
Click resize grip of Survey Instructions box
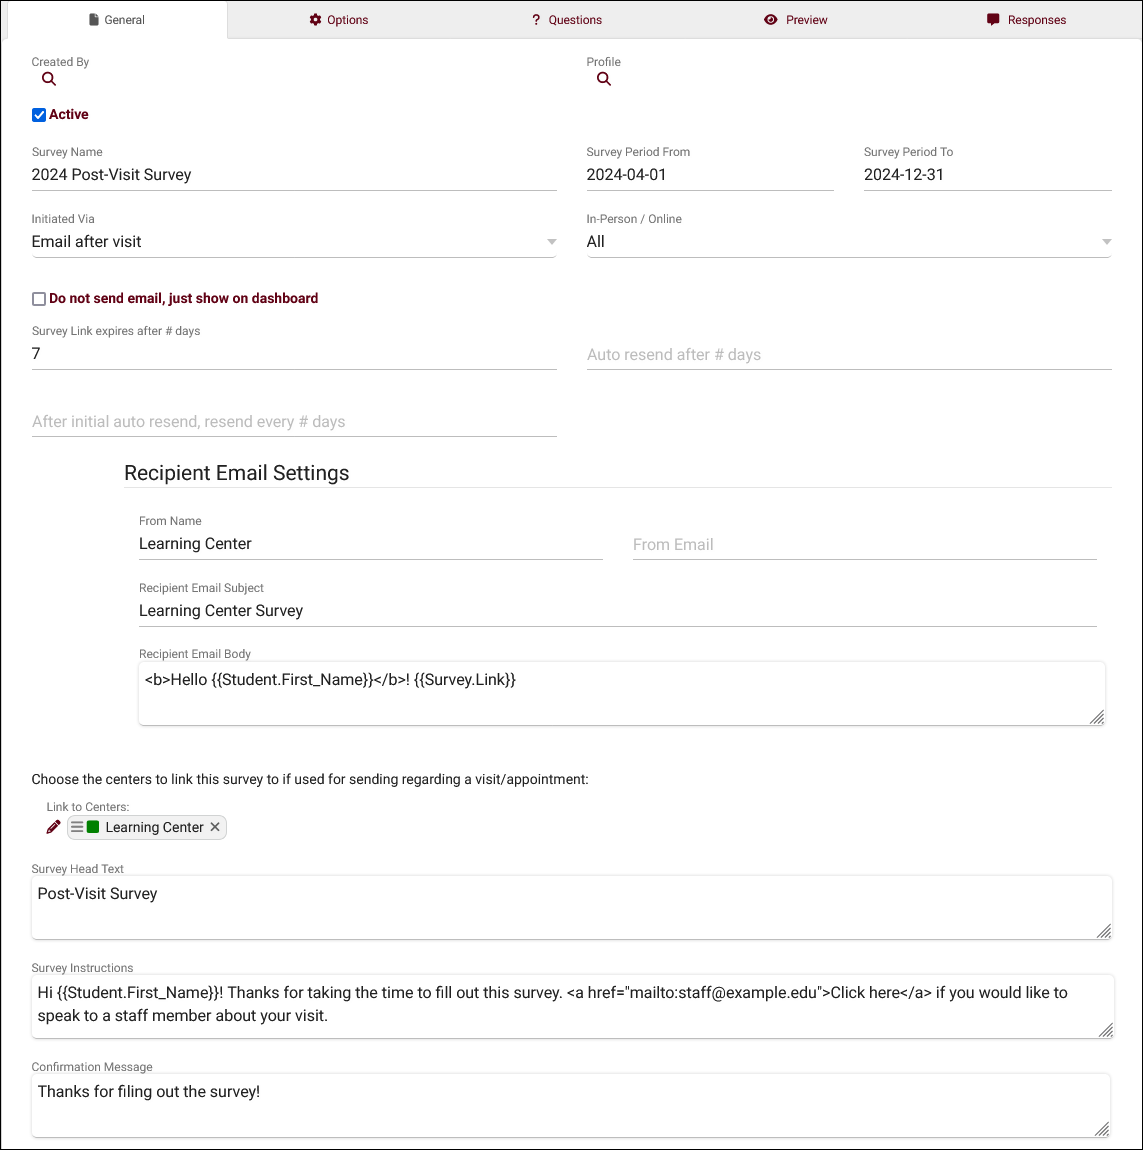point(1104,1030)
